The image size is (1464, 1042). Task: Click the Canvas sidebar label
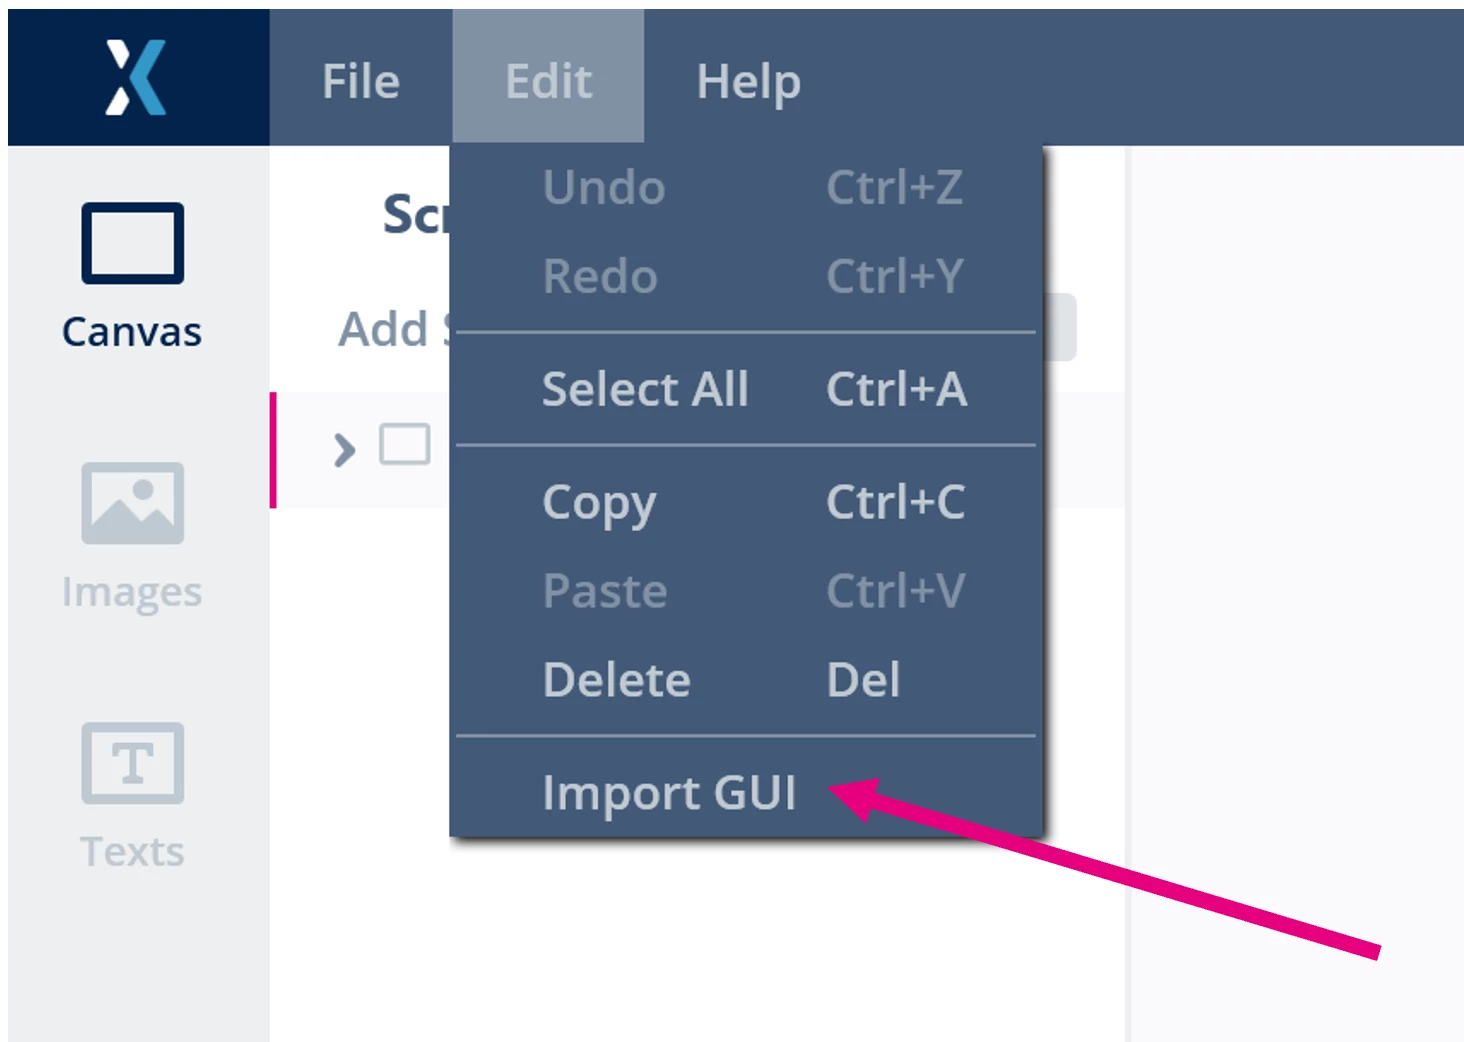(132, 331)
